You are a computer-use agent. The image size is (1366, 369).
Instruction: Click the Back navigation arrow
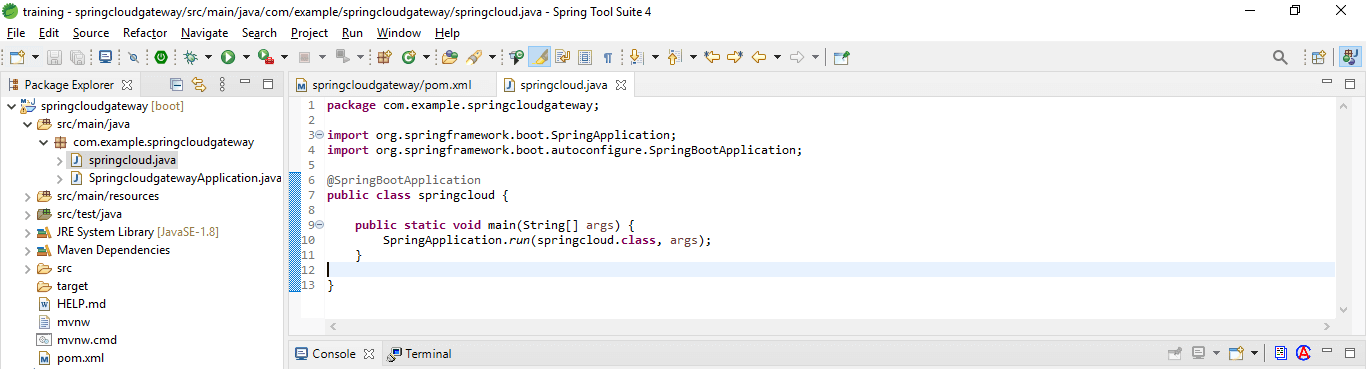[x=759, y=57]
